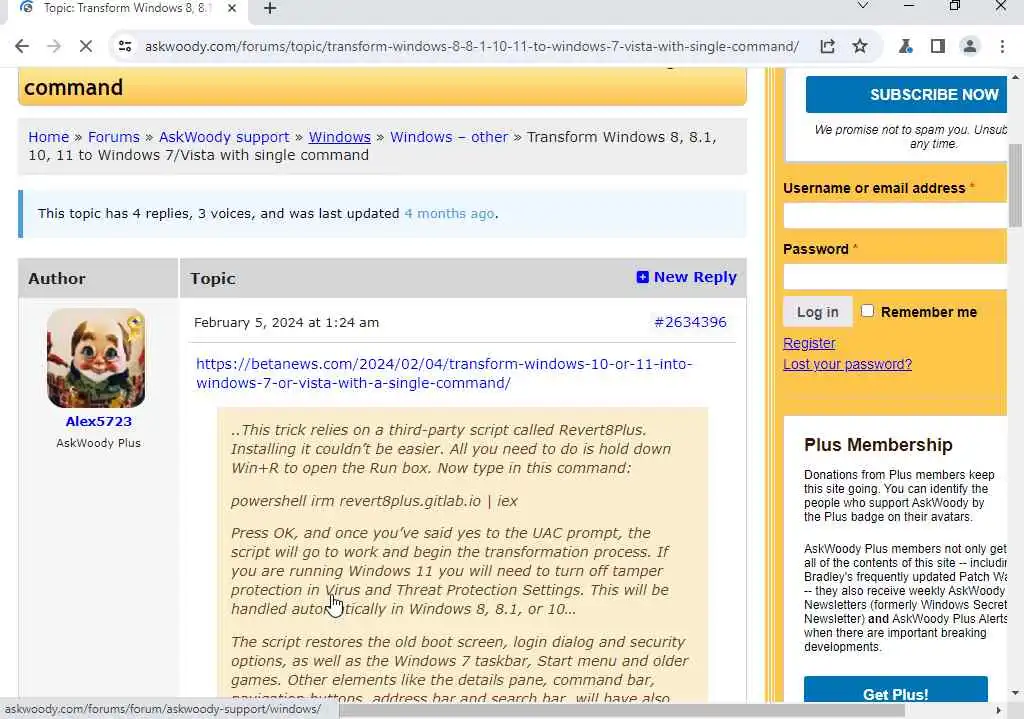Click the share page icon
Viewport: 1024px width, 719px height.
(827, 46)
